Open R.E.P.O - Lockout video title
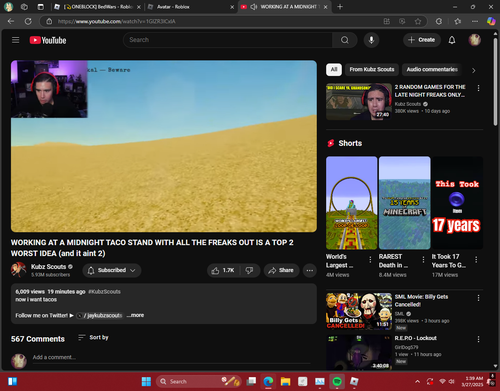 [415, 338]
